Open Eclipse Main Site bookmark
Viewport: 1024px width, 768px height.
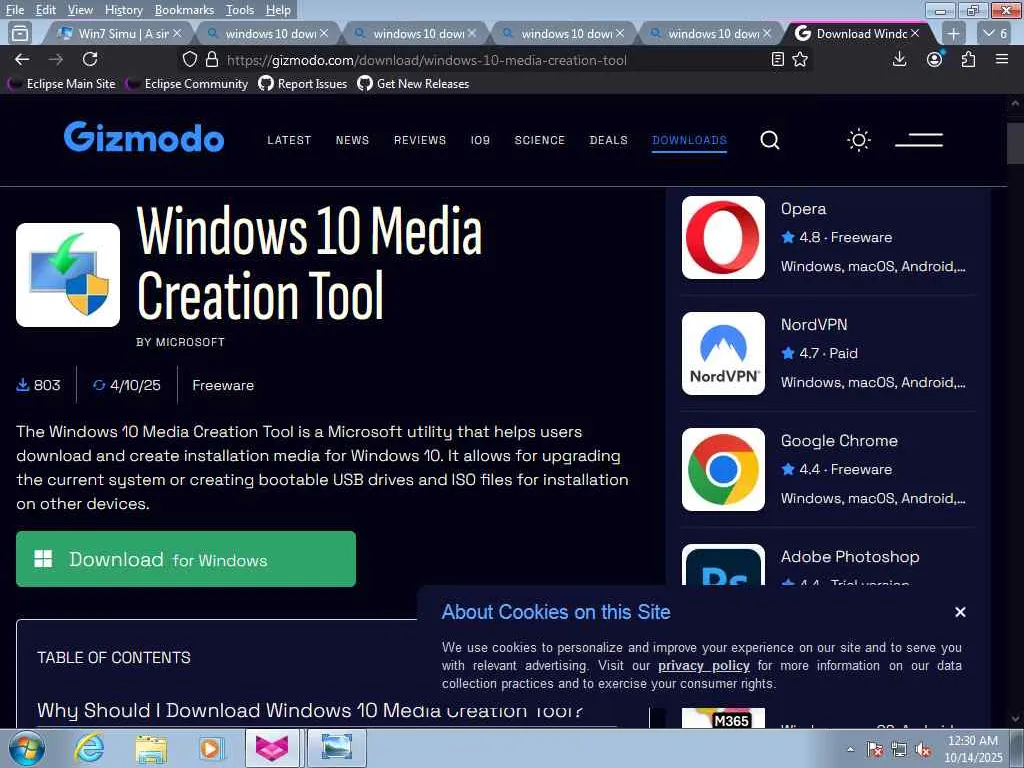click(61, 84)
